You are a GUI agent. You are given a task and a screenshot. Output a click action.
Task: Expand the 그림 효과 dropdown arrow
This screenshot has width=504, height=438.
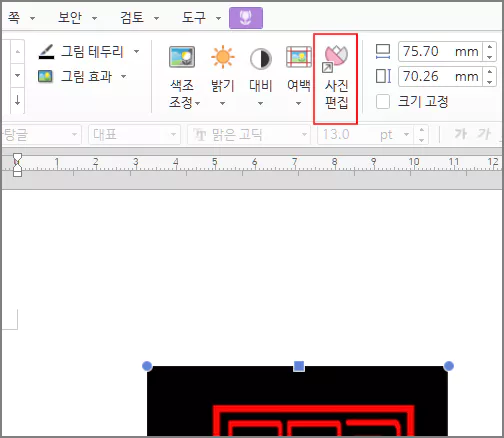point(124,77)
